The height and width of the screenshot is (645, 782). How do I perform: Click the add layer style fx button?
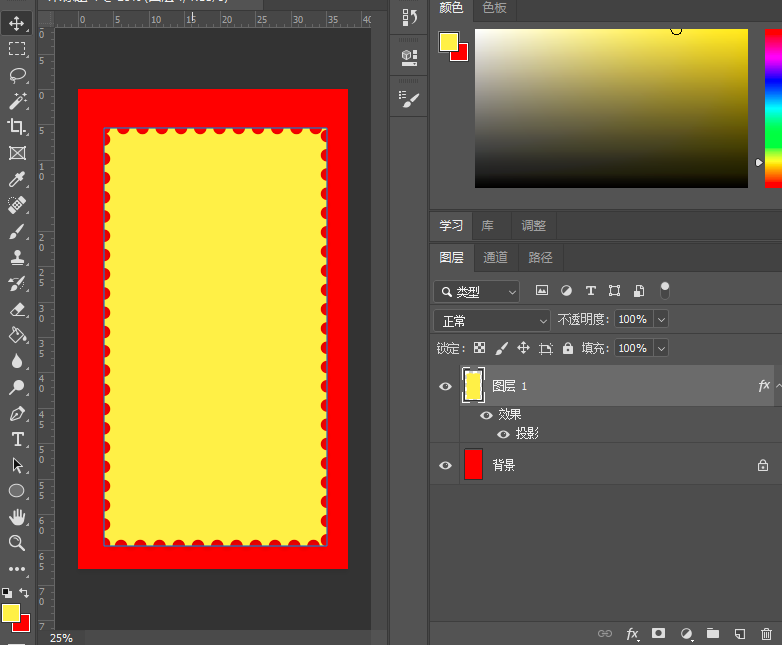(x=632, y=634)
